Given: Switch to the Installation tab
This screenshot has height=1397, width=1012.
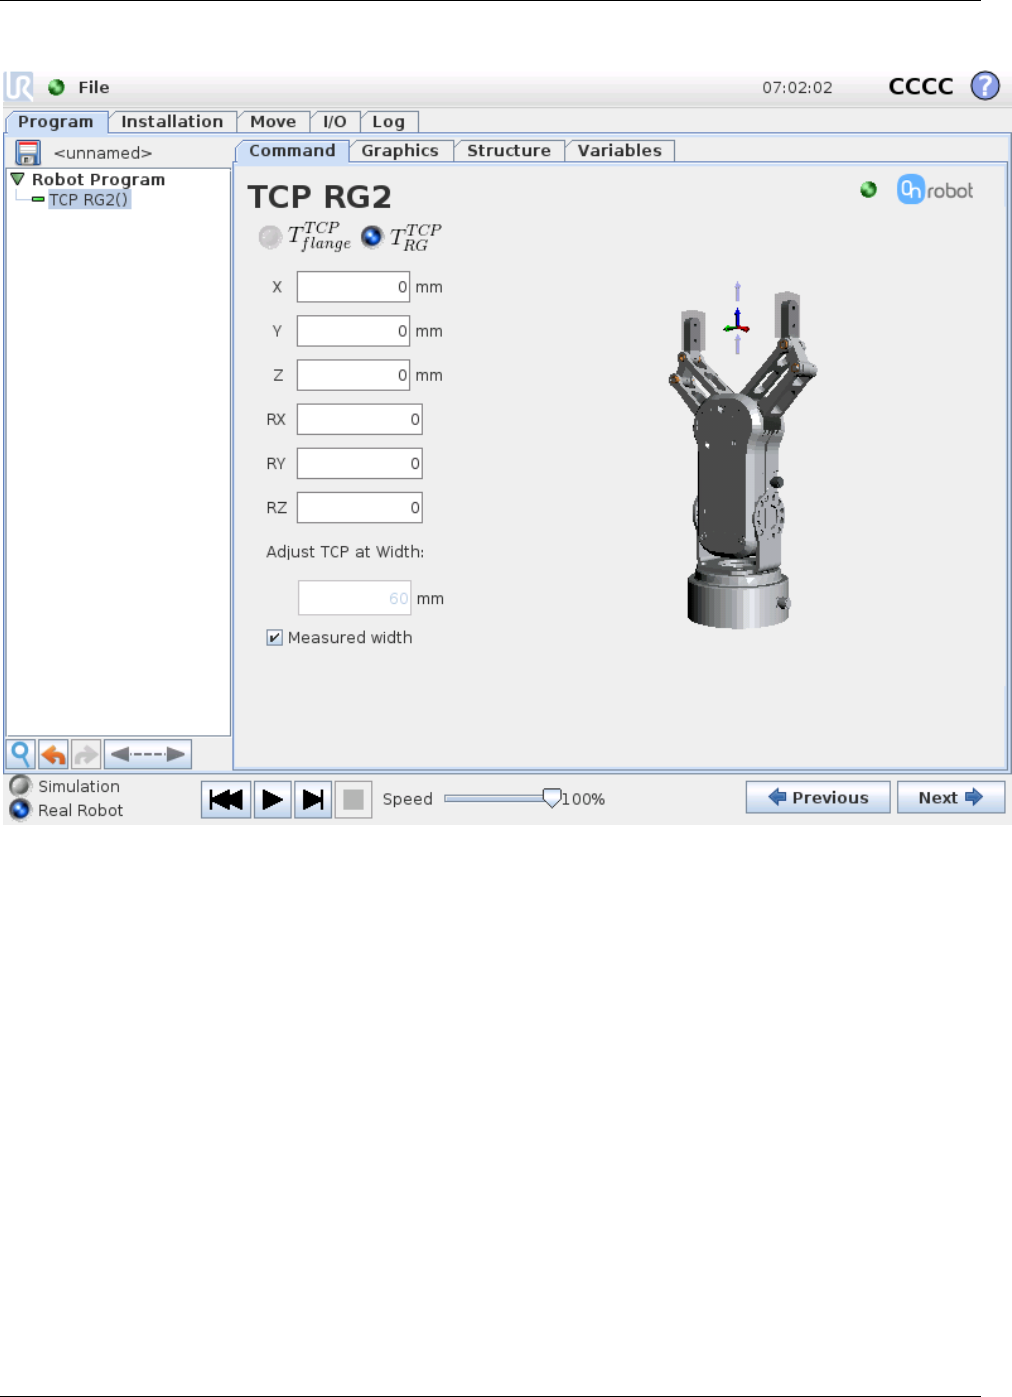Looking at the screenshot, I should pos(172,121).
